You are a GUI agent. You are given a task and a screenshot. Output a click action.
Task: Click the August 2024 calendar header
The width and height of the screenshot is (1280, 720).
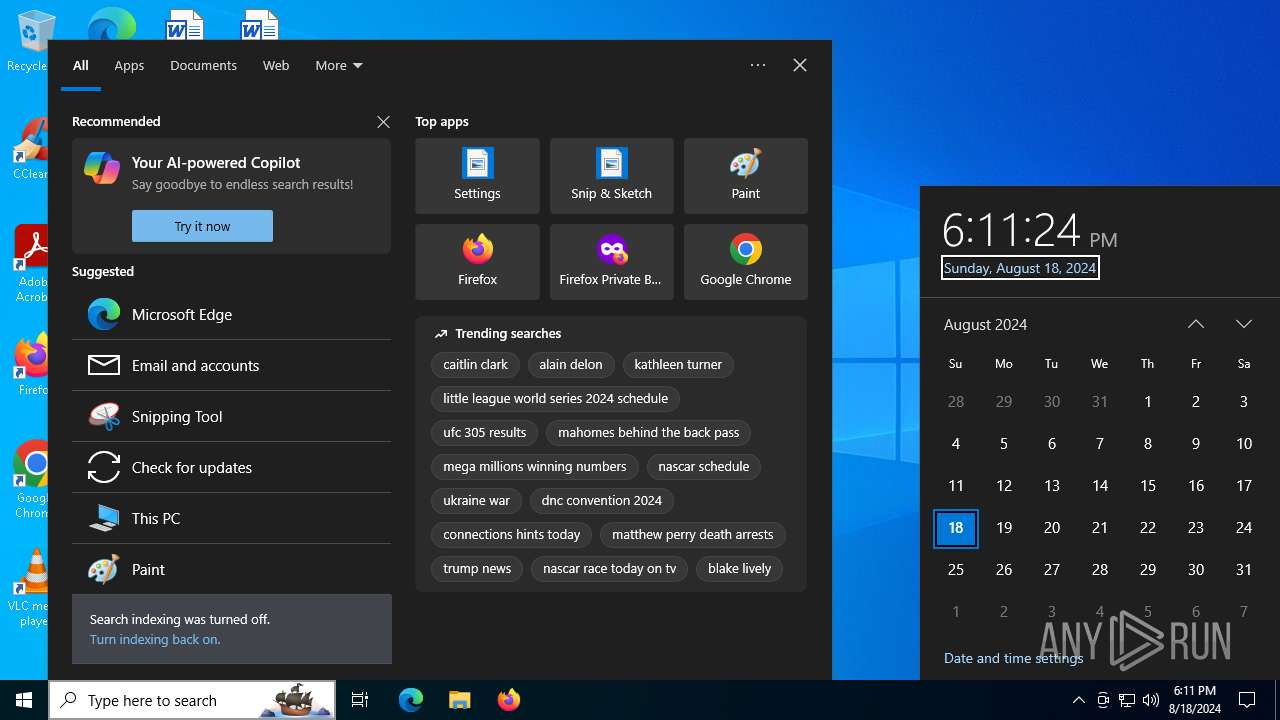pyautogui.click(x=986, y=324)
